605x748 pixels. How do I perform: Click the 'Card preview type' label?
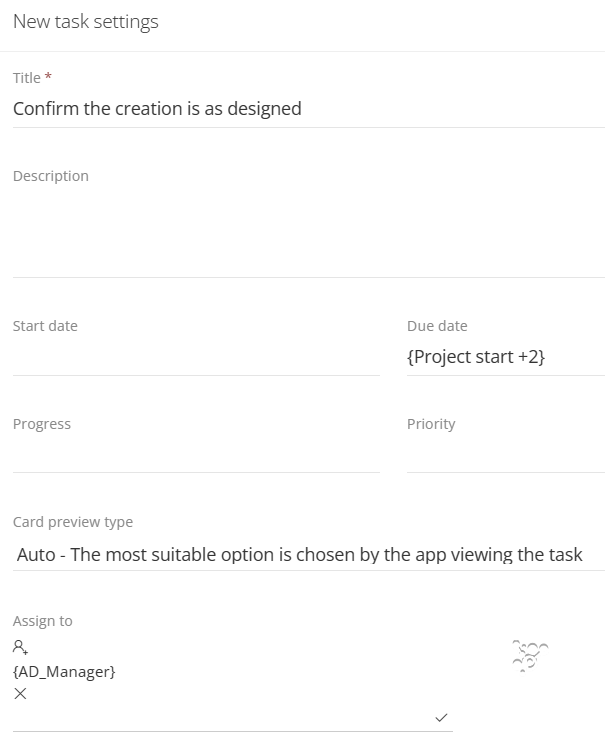click(x=73, y=522)
